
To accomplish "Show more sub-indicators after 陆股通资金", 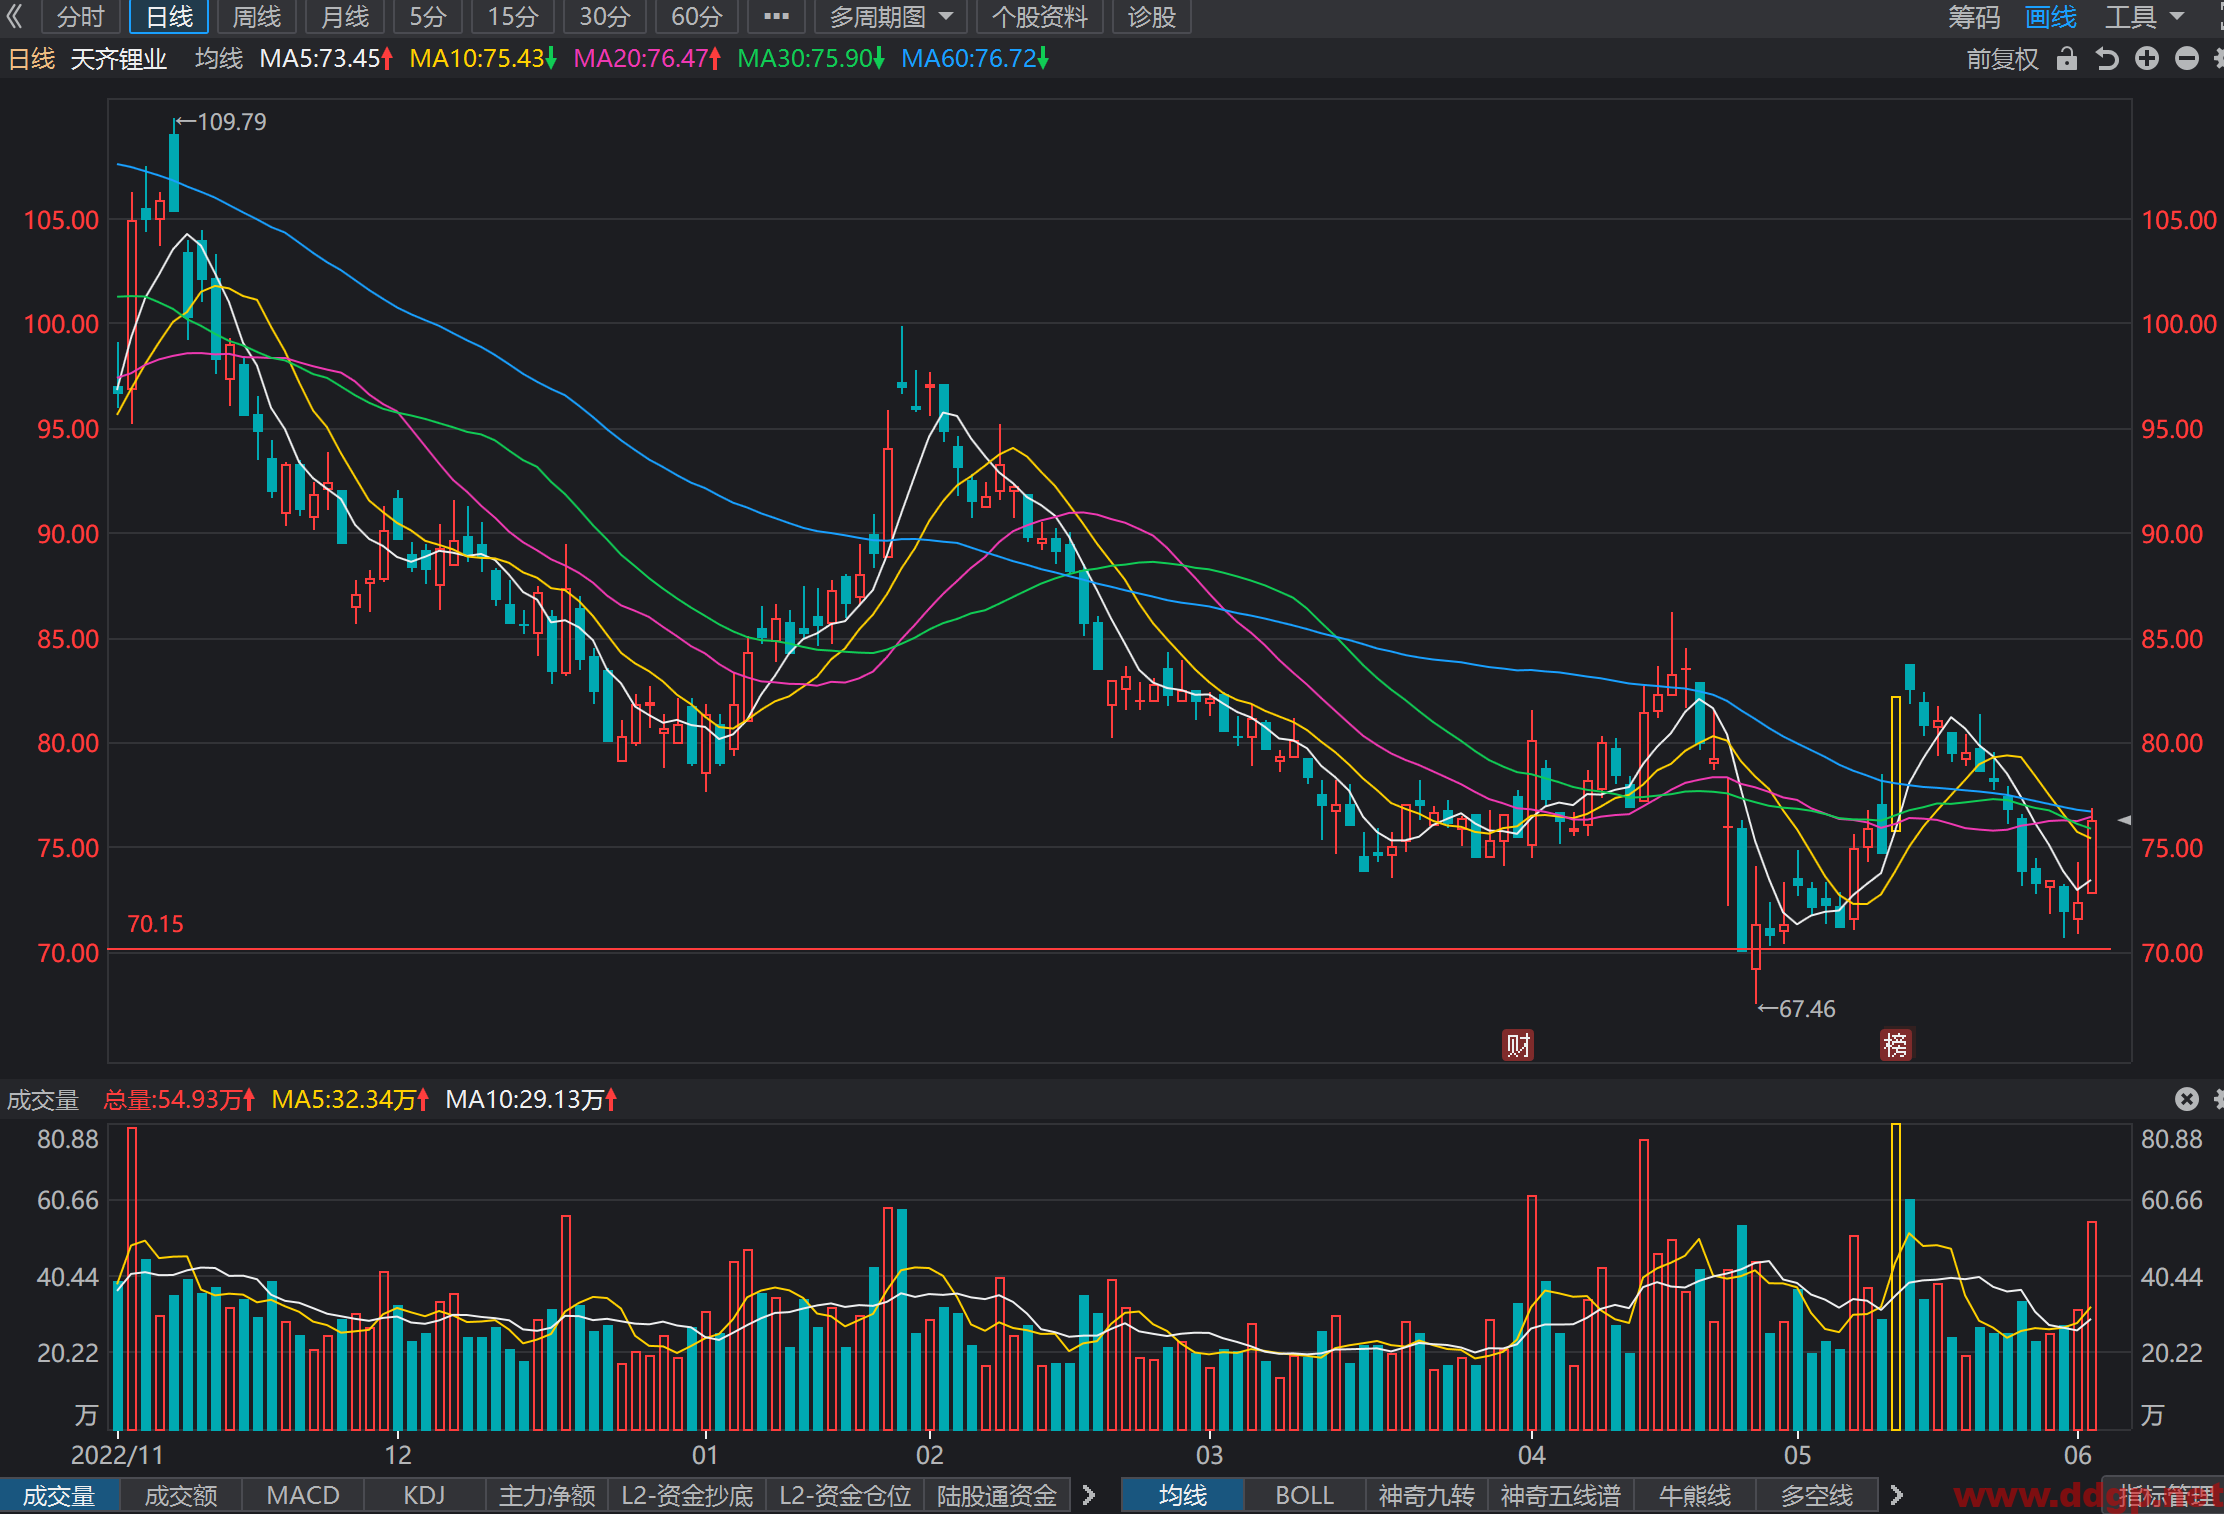I will pos(1089,1495).
